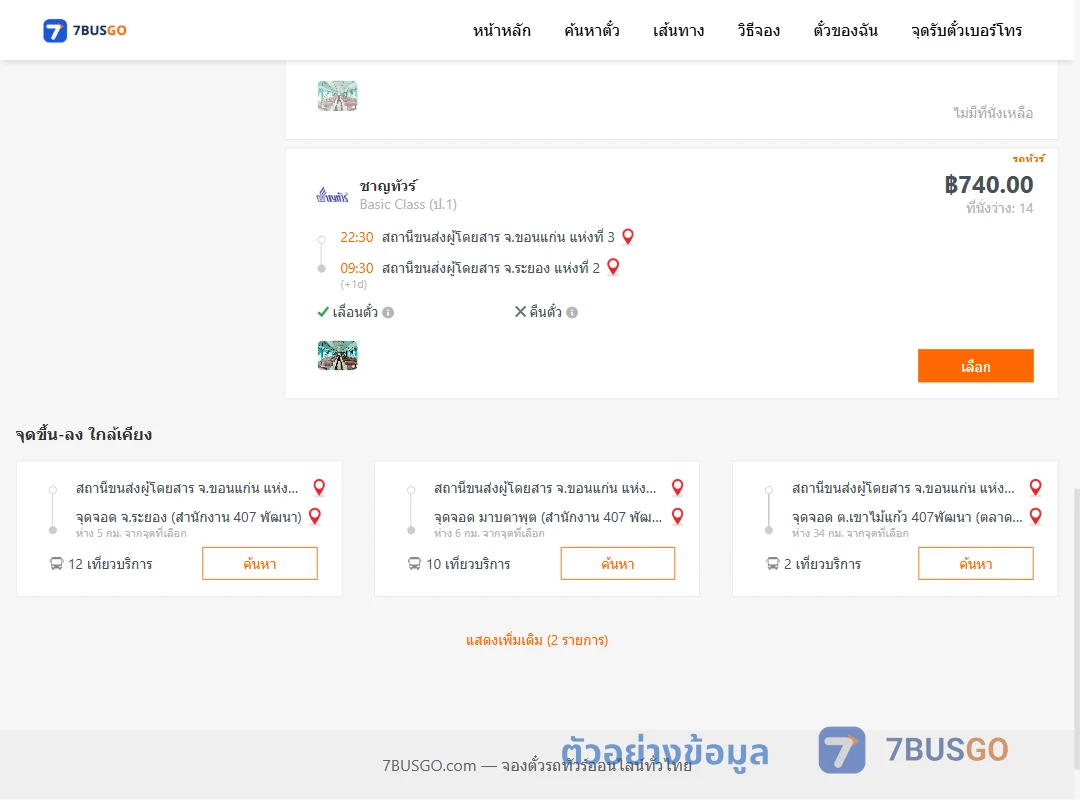Click ค้นหา on the 2 เที่ยวบริการ card
This screenshot has height=800, width=1080.
point(975,564)
